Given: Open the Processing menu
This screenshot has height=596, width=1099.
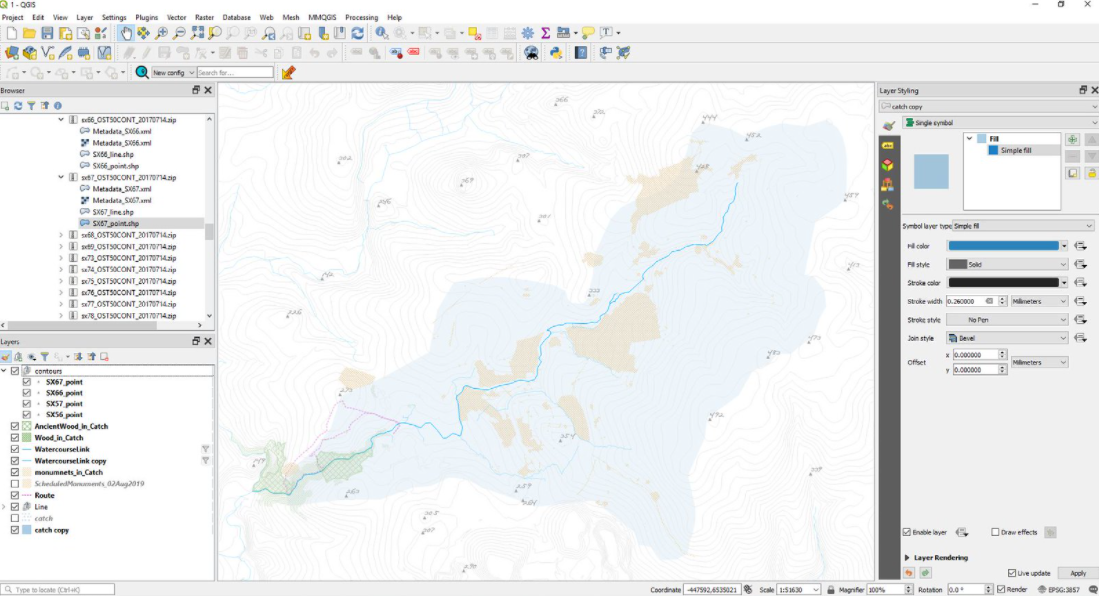Looking at the screenshot, I should pyautogui.click(x=361, y=17).
